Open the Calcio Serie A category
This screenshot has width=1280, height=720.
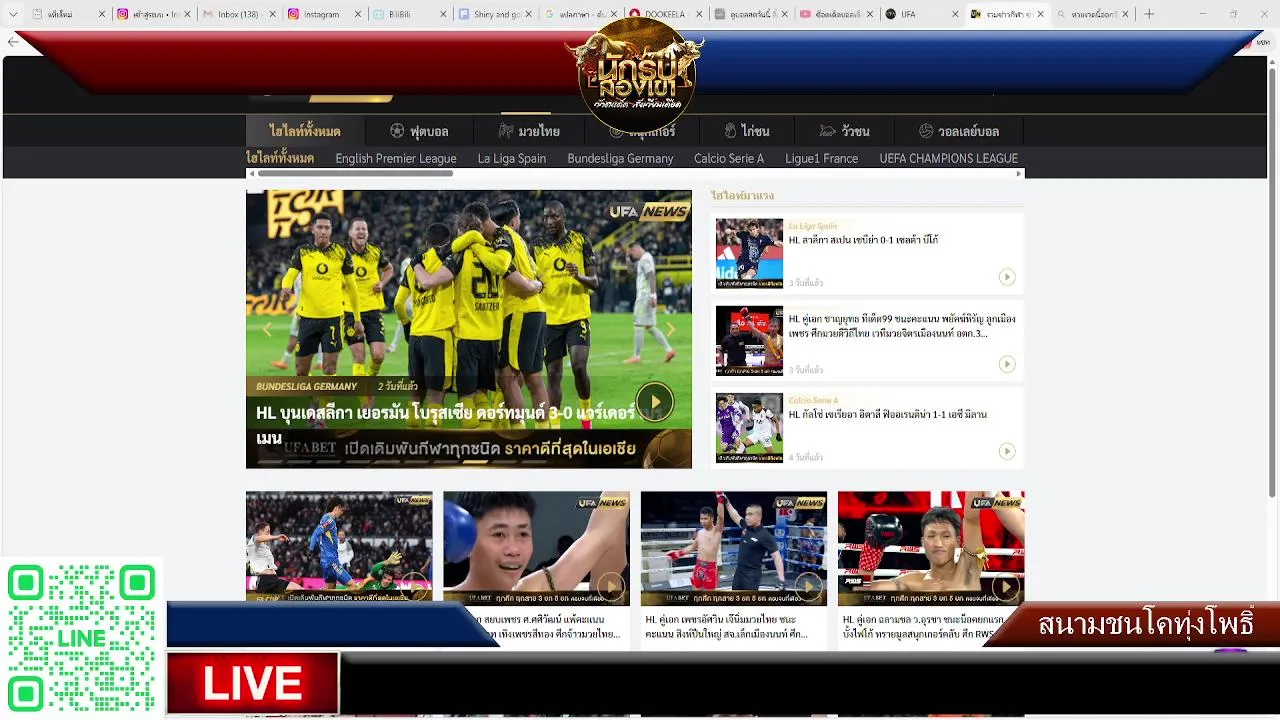click(729, 158)
